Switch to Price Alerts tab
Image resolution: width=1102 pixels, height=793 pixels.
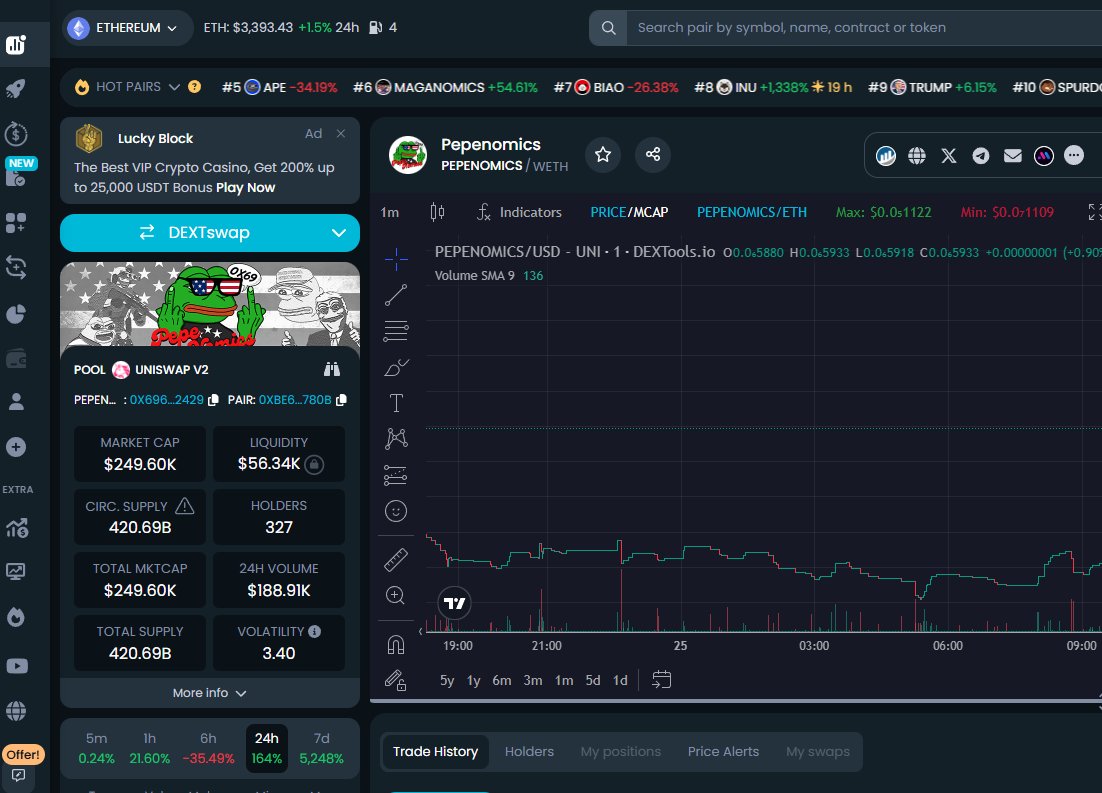point(723,752)
